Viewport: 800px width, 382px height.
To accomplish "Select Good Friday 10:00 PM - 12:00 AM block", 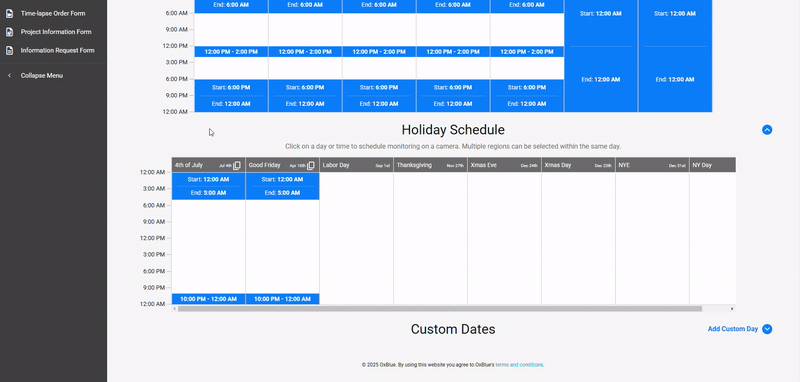I will click(282, 299).
